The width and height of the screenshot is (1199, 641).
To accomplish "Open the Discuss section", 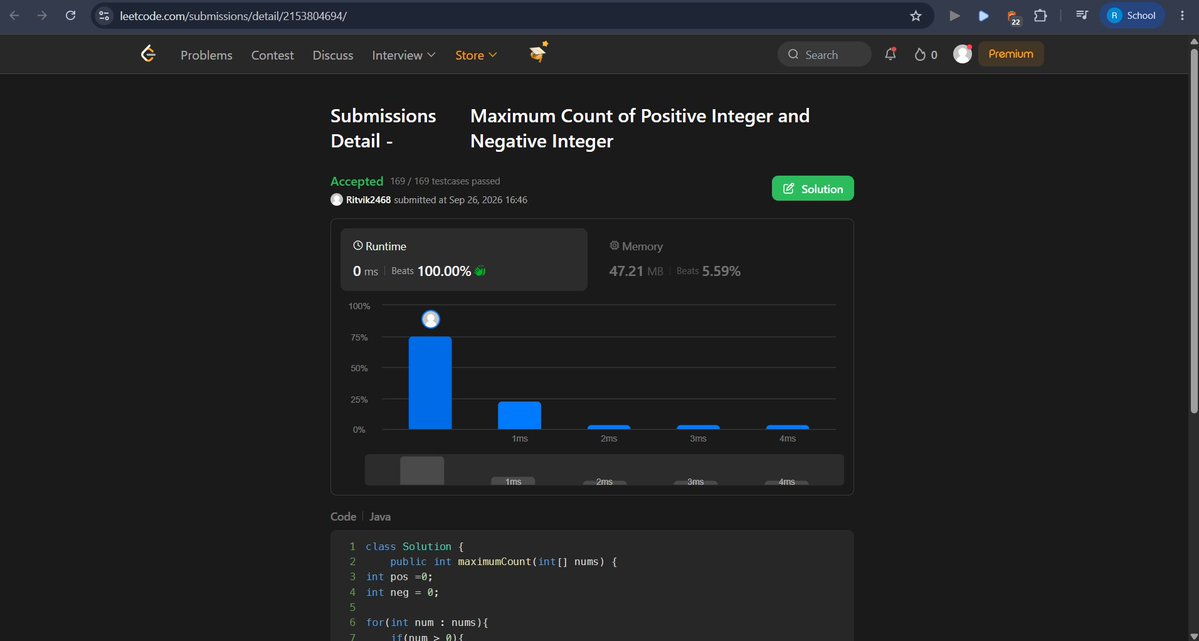I will [x=333, y=55].
